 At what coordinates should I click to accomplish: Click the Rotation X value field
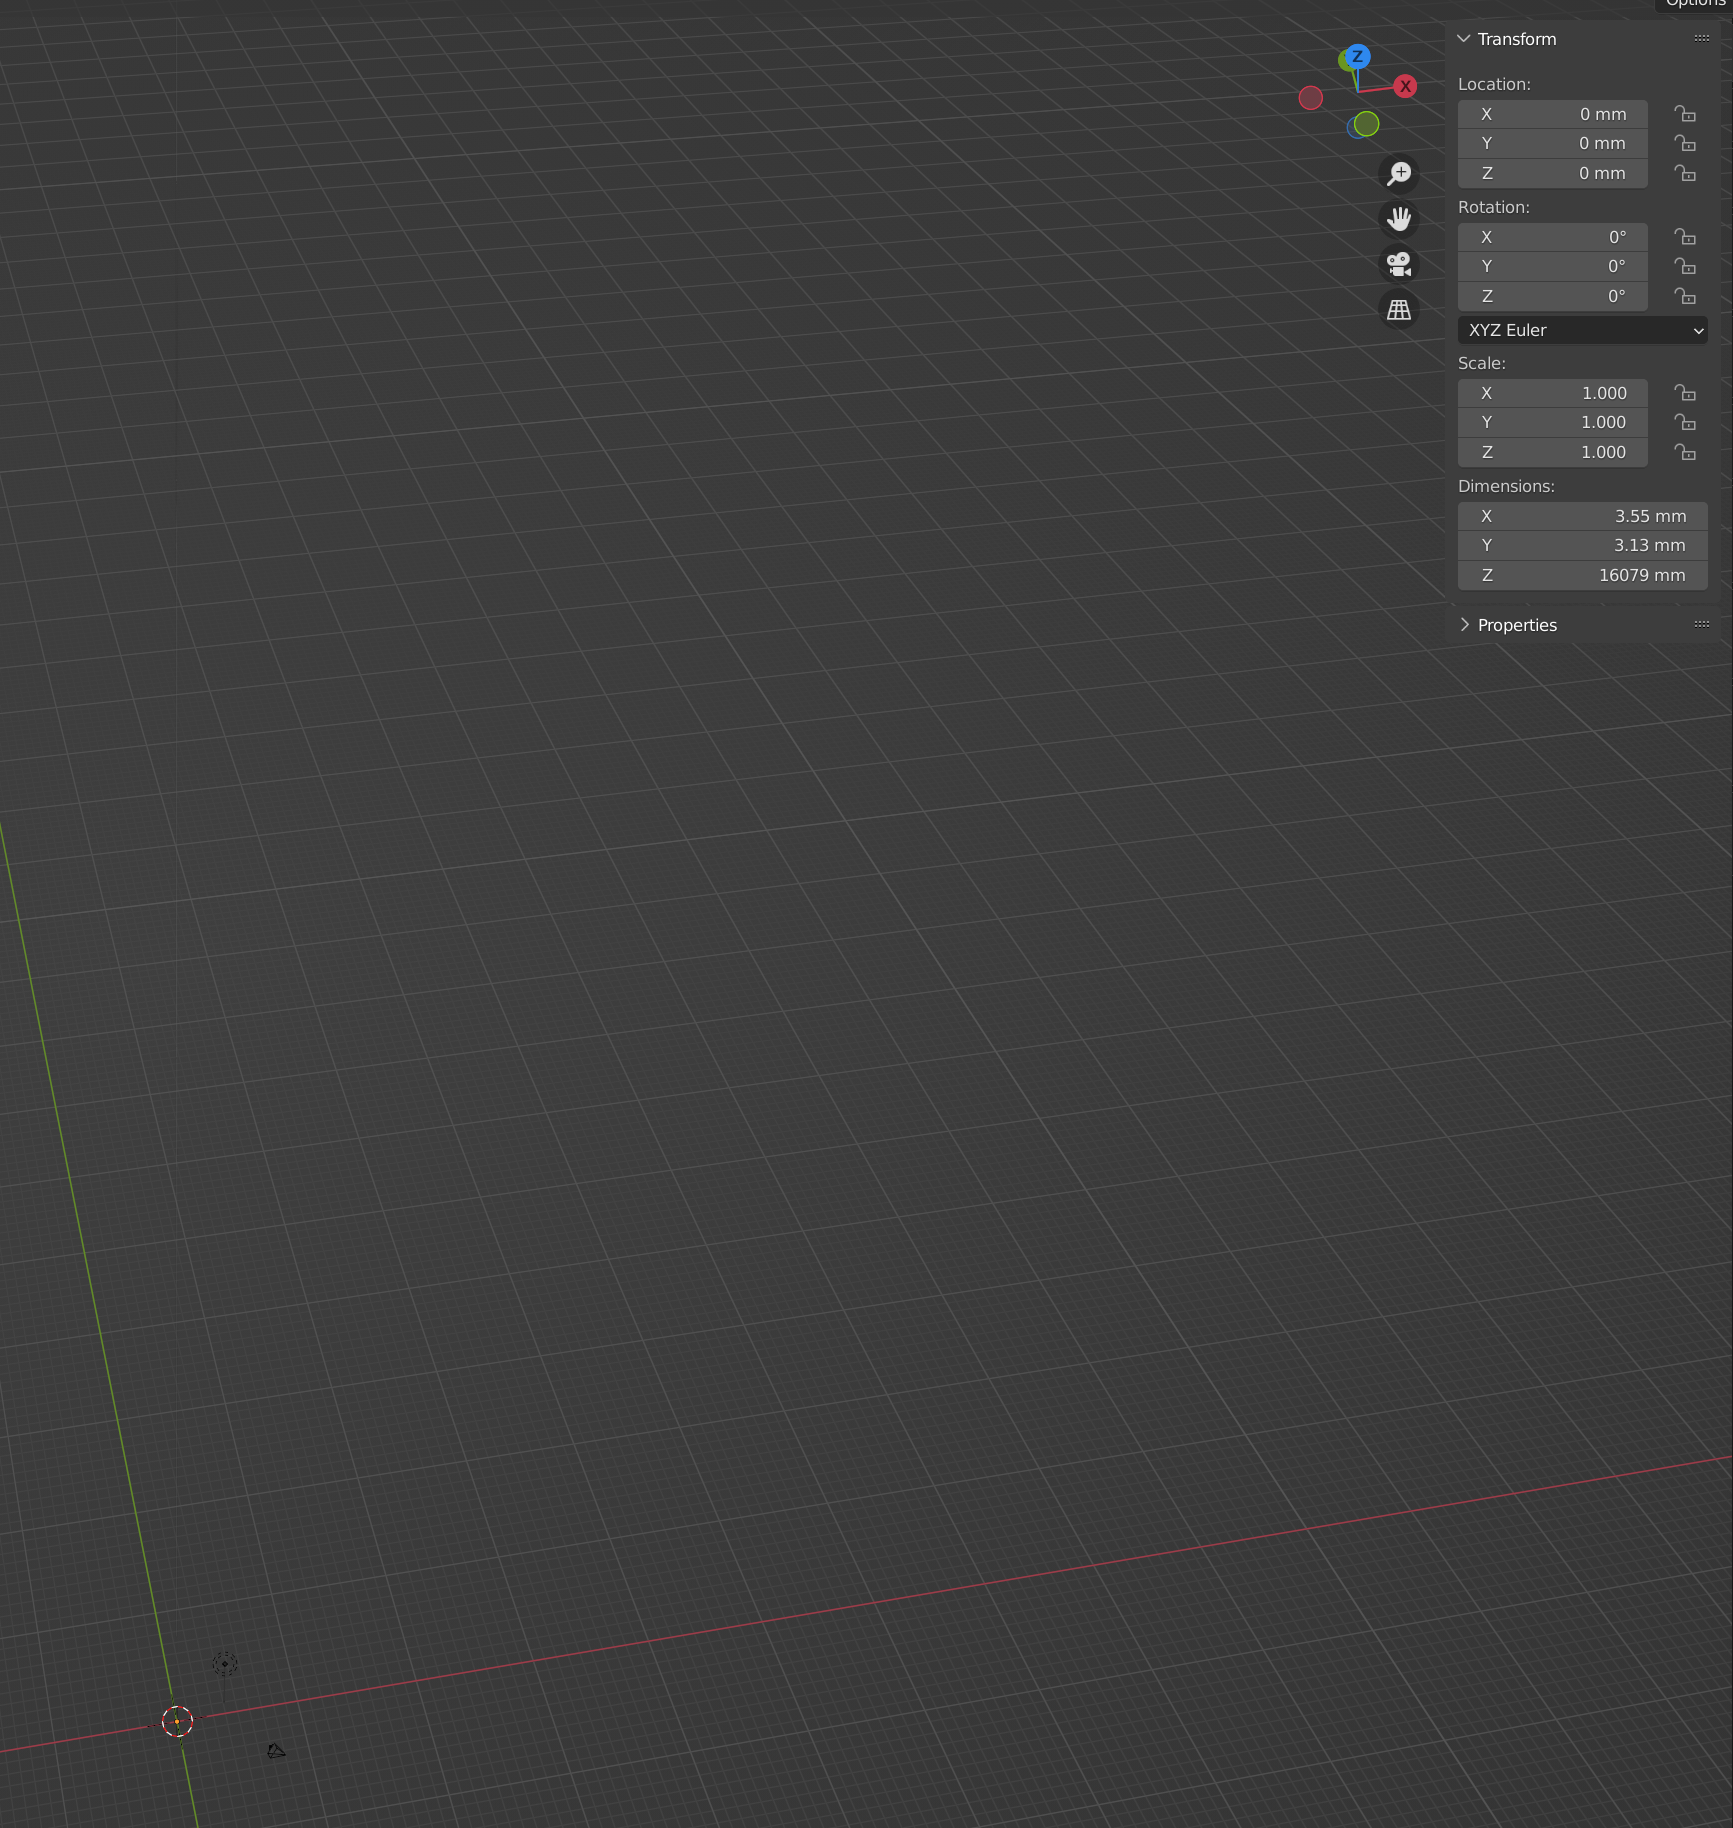1552,237
